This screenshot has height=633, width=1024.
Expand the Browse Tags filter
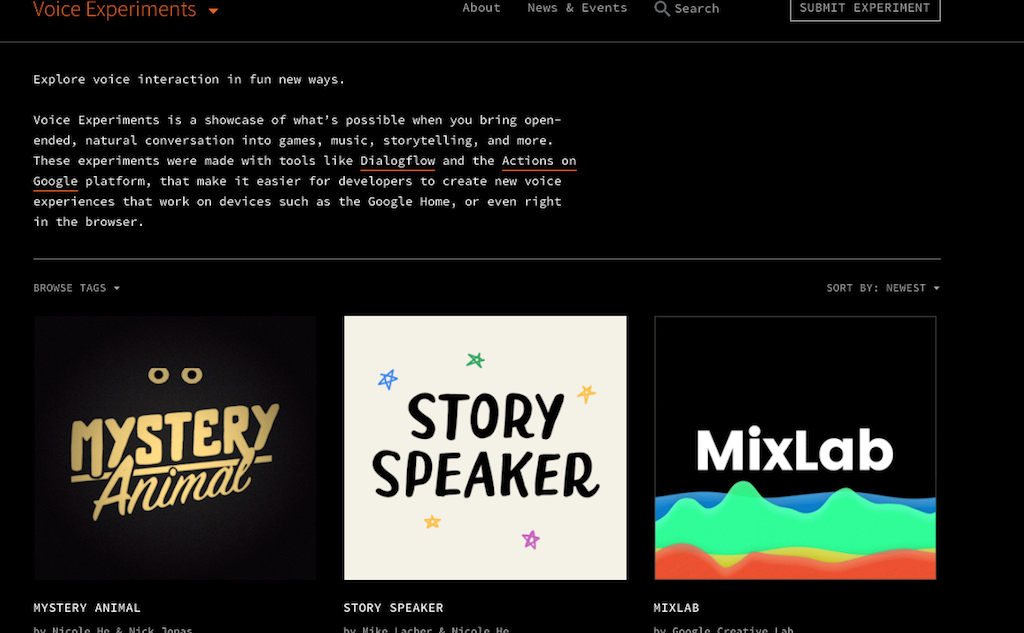click(76, 288)
